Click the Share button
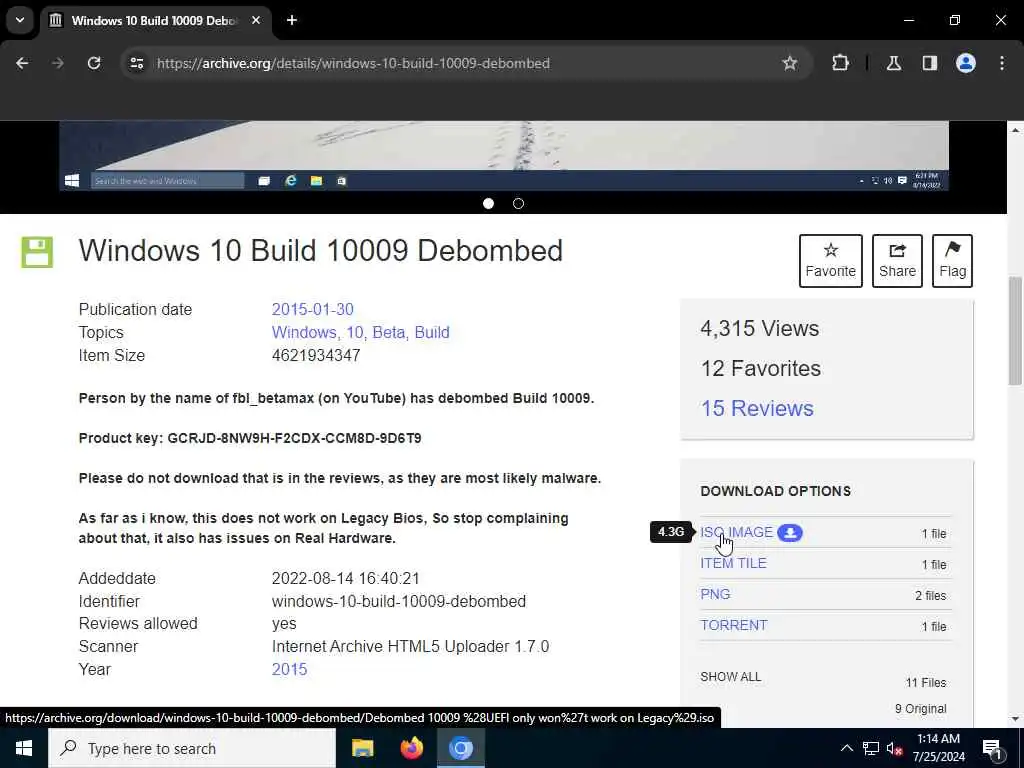 coord(897,261)
